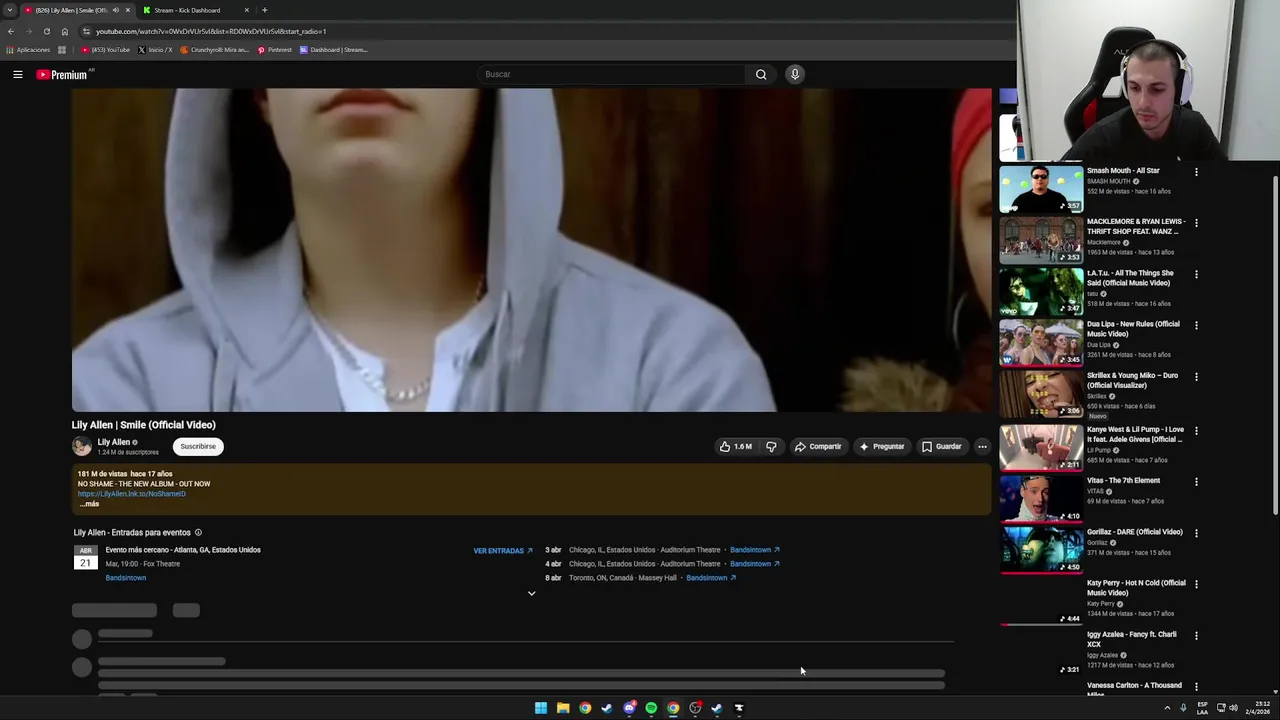Open Aplicaciones bookmarks shortcut
Viewport: 1280px width, 720px height.
pos(28,50)
